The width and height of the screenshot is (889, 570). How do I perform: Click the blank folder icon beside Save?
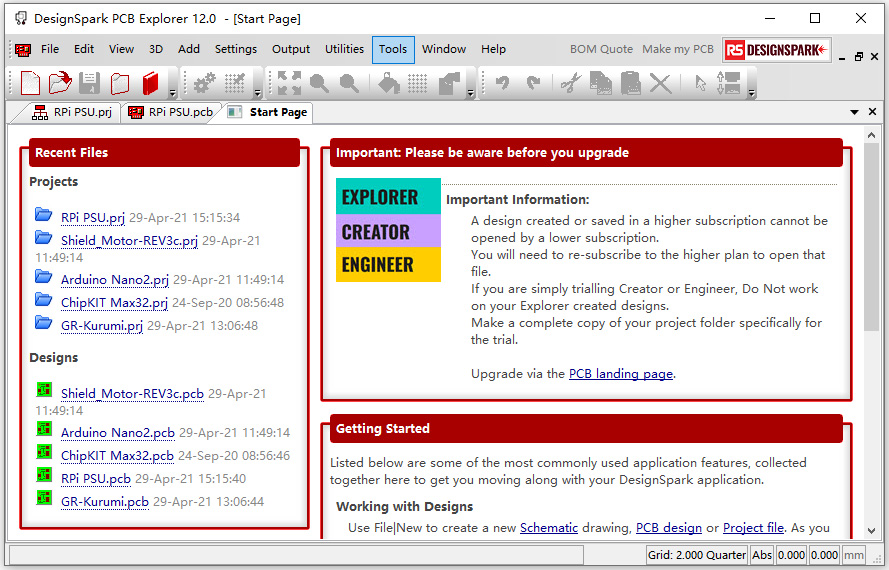pos(120,83)
